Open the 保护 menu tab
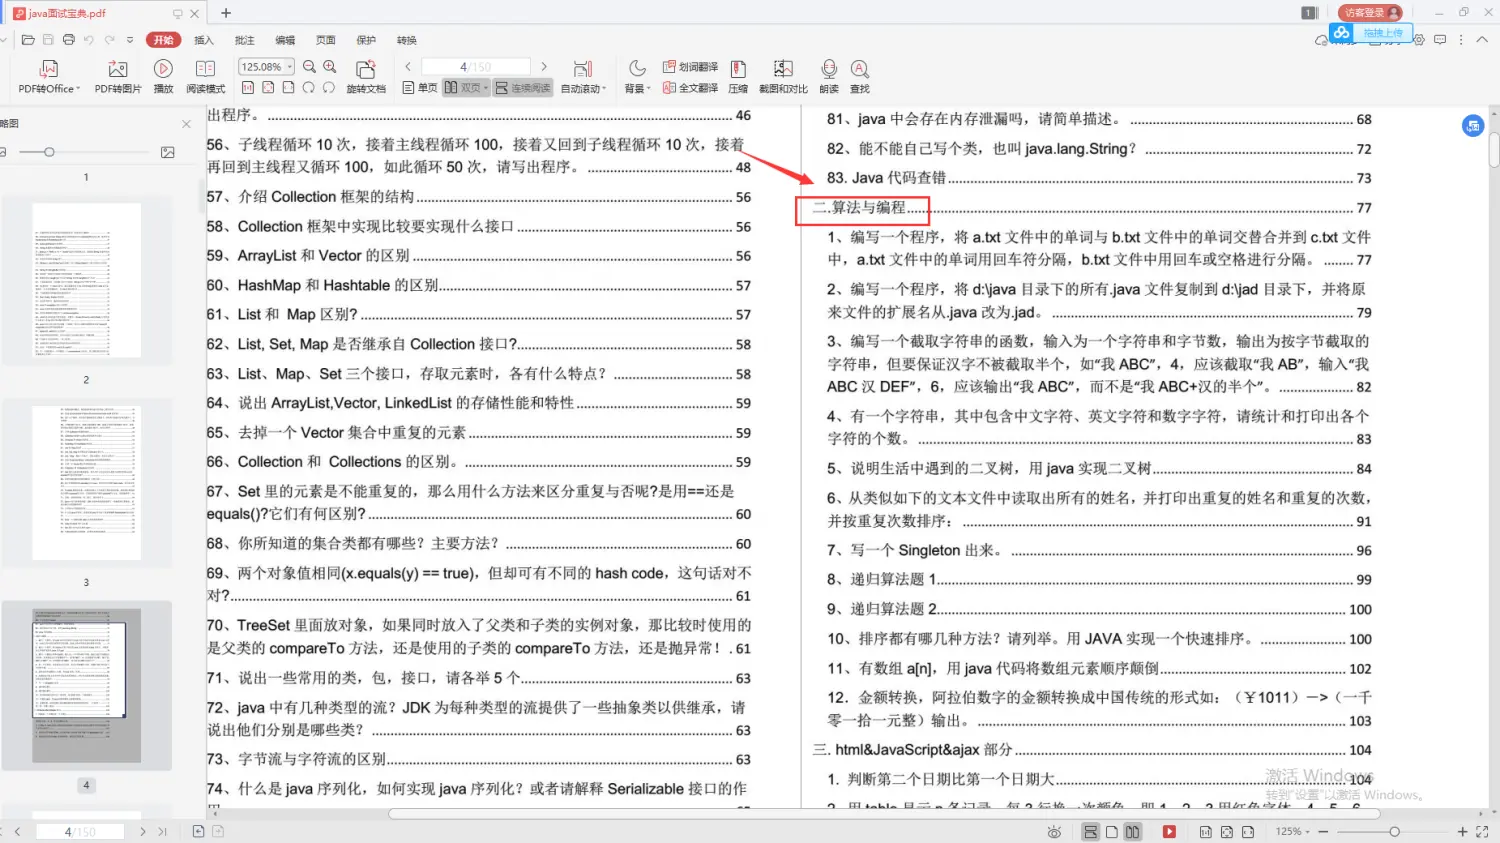Screen dimensions: 1500x843 pyautogui.click(x=365, y=39)
